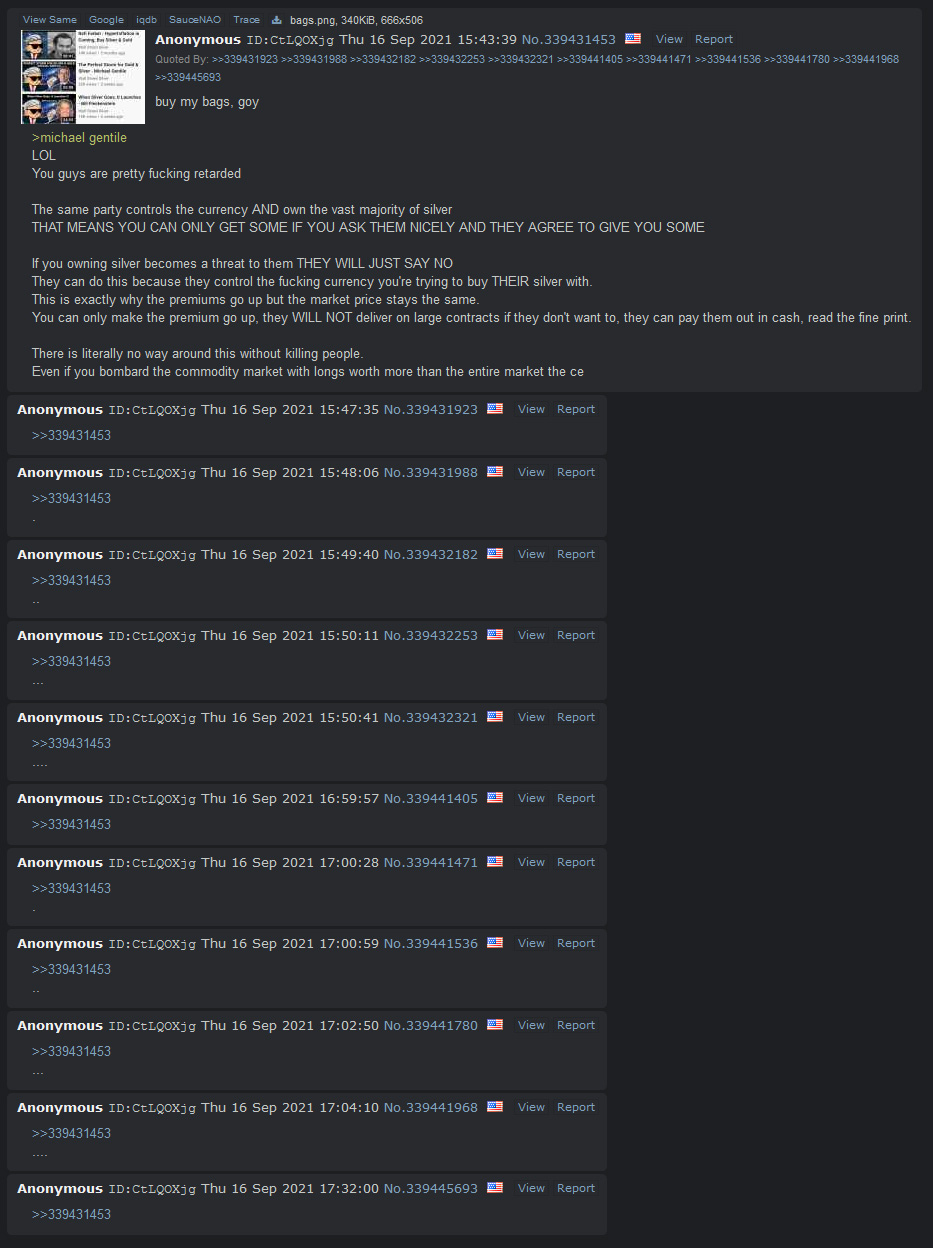The height and width of the screenshot is (1248, 933).
Task: Open quoted-by link >>339441780 in first post
Action: click(x=796, y=59)
